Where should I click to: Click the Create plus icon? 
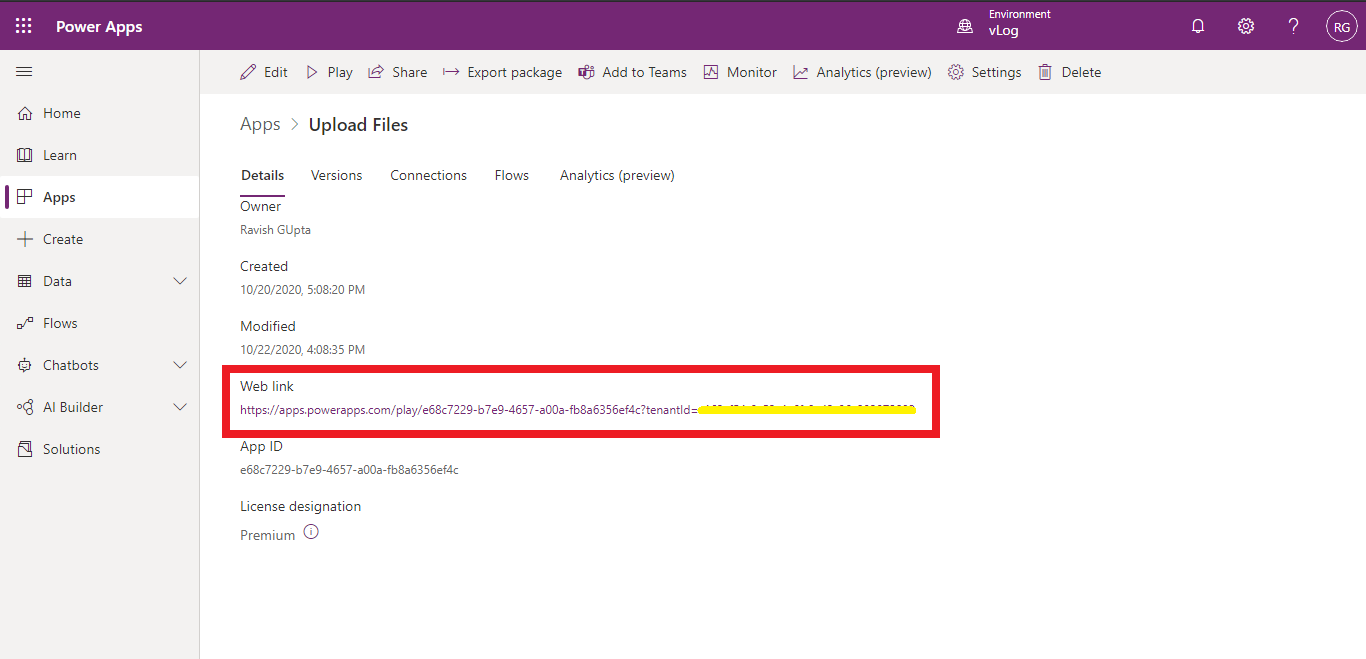(x=25, y=240)
